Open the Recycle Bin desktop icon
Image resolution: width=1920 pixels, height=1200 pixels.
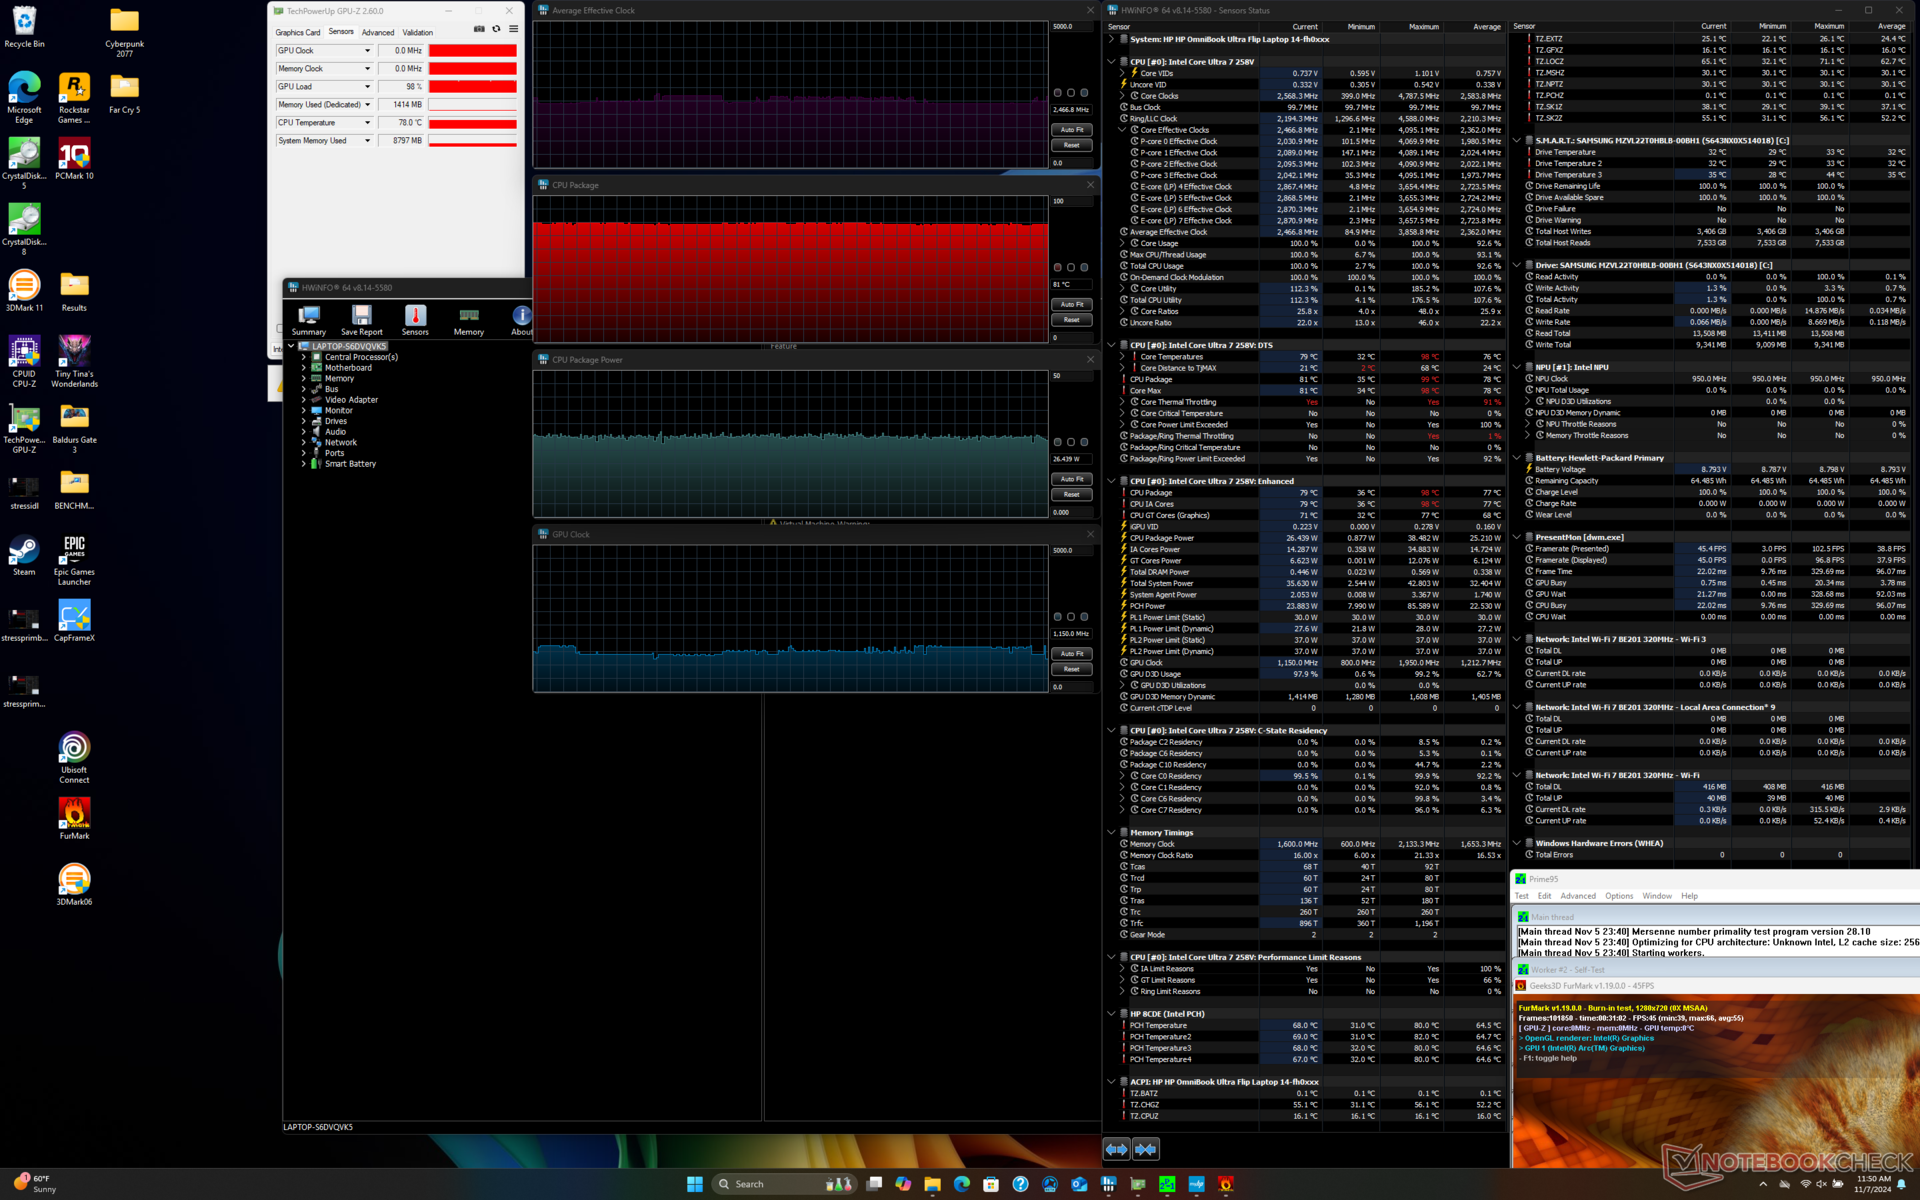[x=24, y=28]
